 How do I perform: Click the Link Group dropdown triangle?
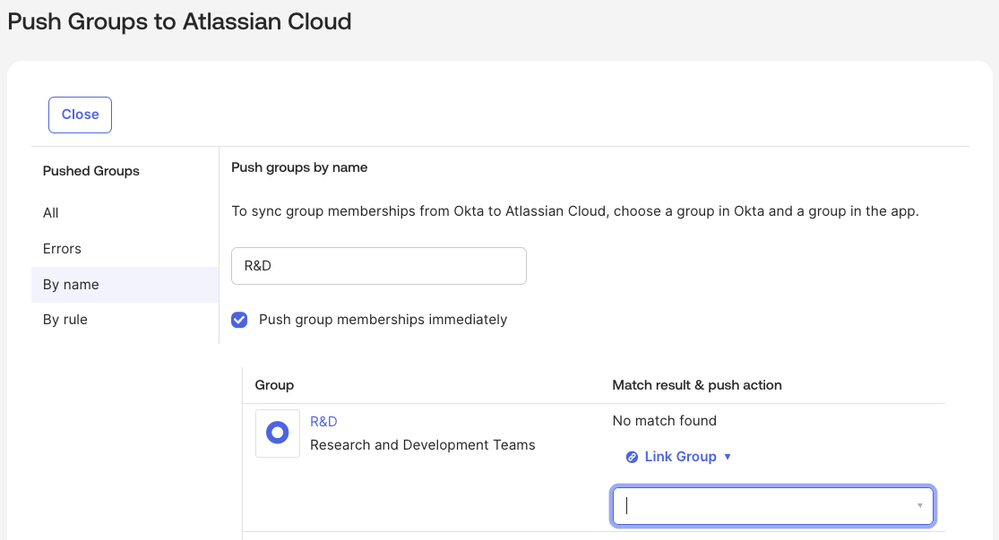728,457
